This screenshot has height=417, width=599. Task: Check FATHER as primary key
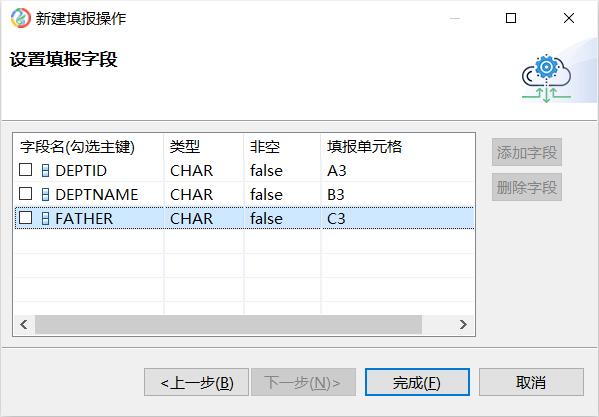pos(26,218)
